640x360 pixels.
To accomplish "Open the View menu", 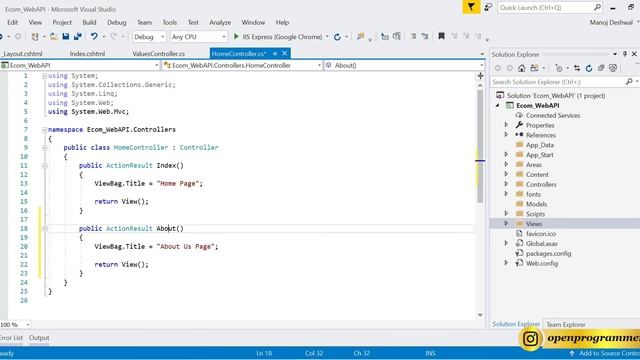I will click(x=35, y=22).
